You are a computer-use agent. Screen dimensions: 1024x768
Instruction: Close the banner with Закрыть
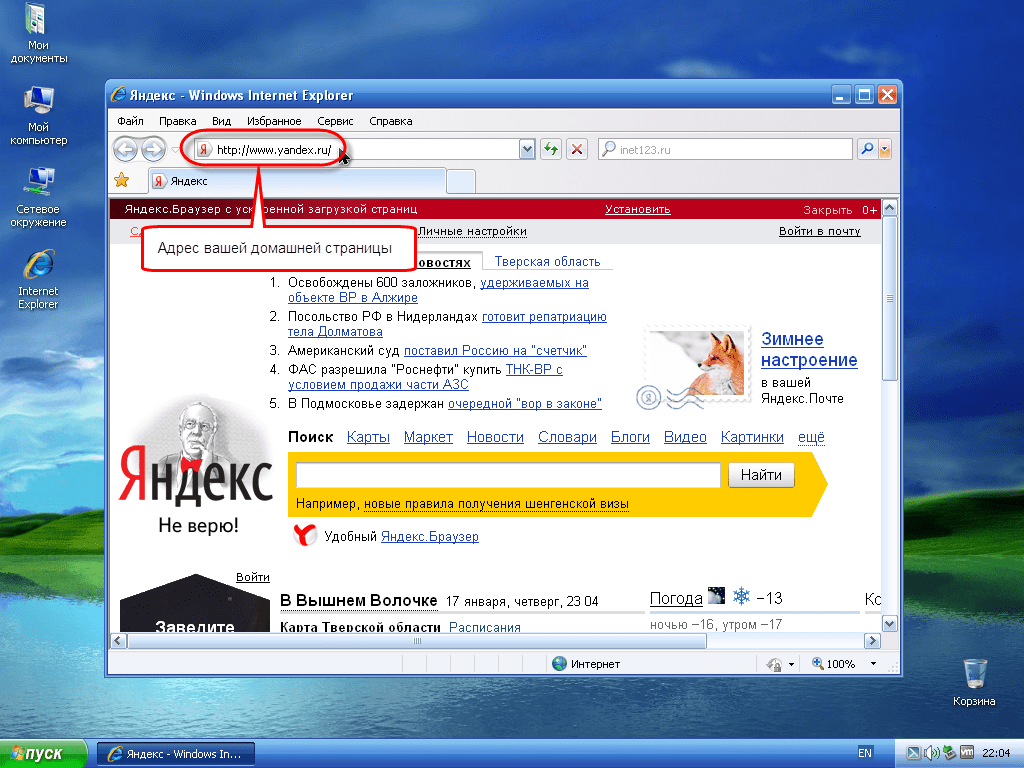827,210
